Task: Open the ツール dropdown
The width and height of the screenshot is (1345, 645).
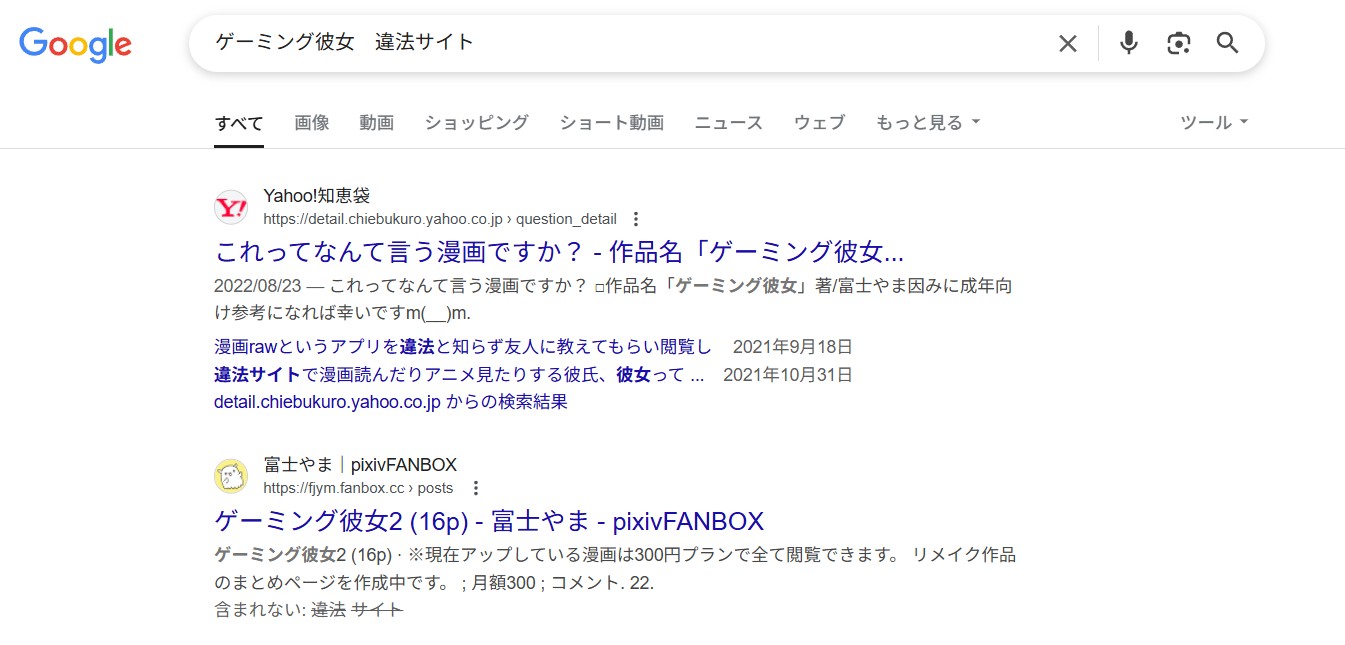Action: click(1212, 121)
